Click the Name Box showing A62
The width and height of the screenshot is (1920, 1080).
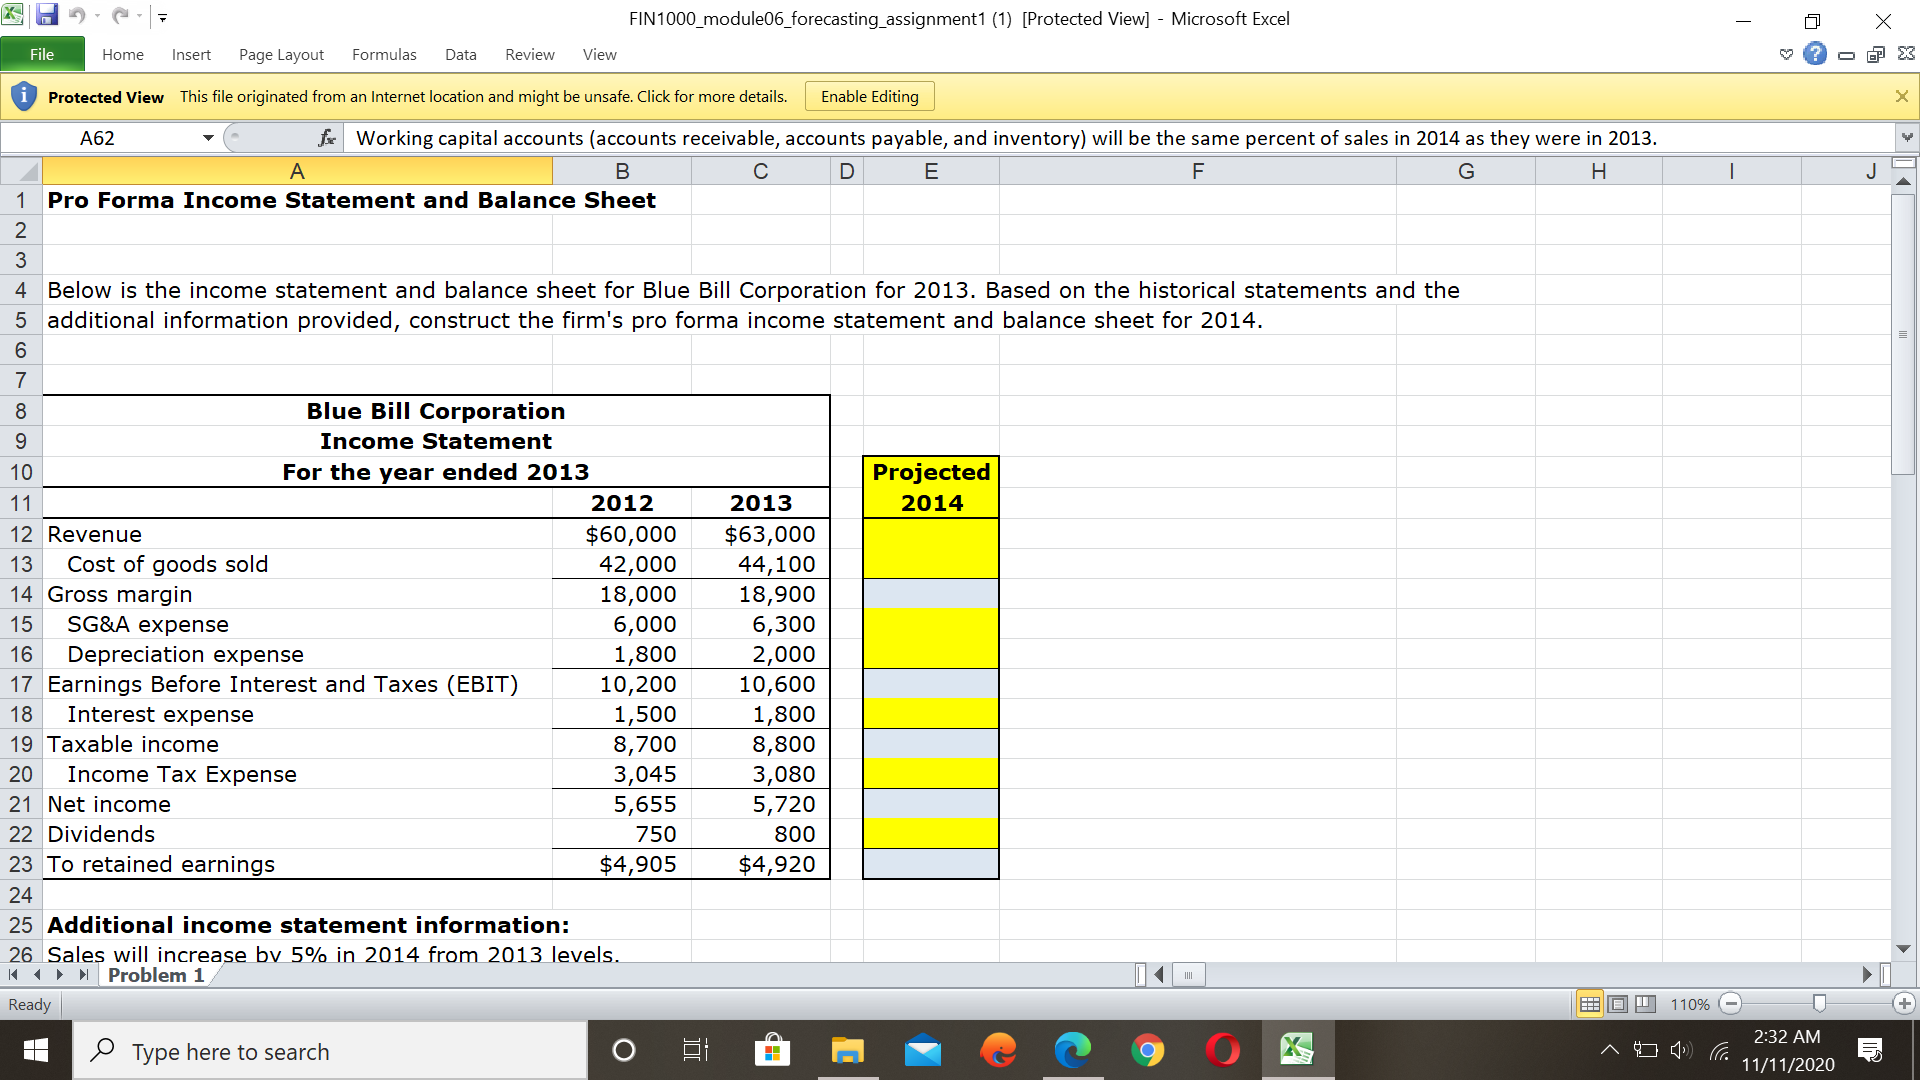click(x=98, y=138)
